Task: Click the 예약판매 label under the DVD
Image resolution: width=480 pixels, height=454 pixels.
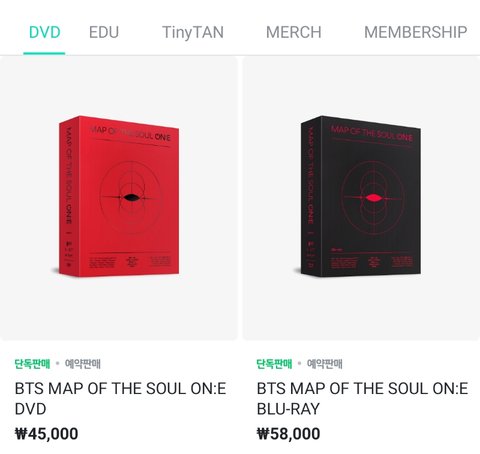Action: coord(83,363)
